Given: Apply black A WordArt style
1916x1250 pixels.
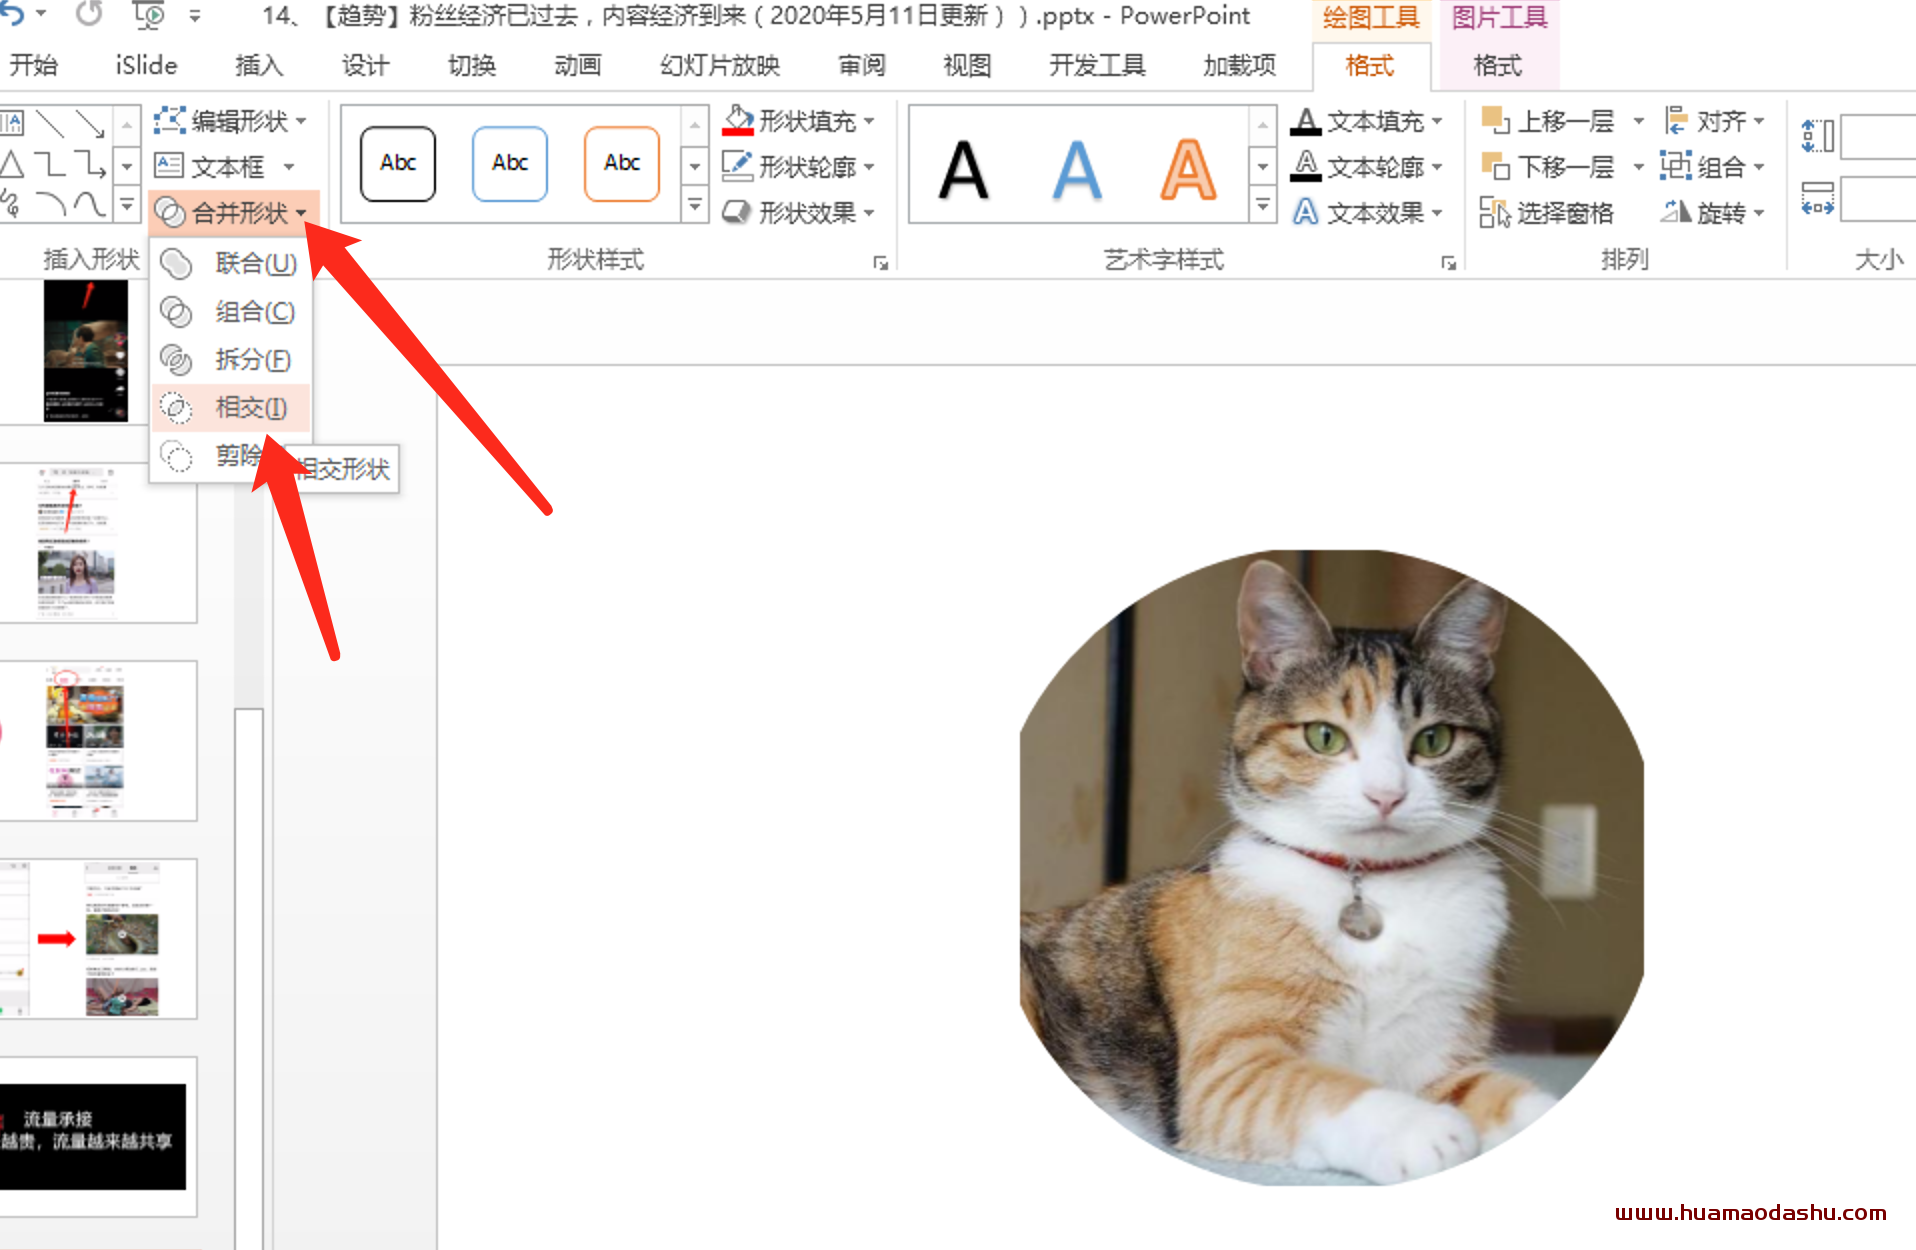Looking at the screenshot, I should [x=964, y=170].
